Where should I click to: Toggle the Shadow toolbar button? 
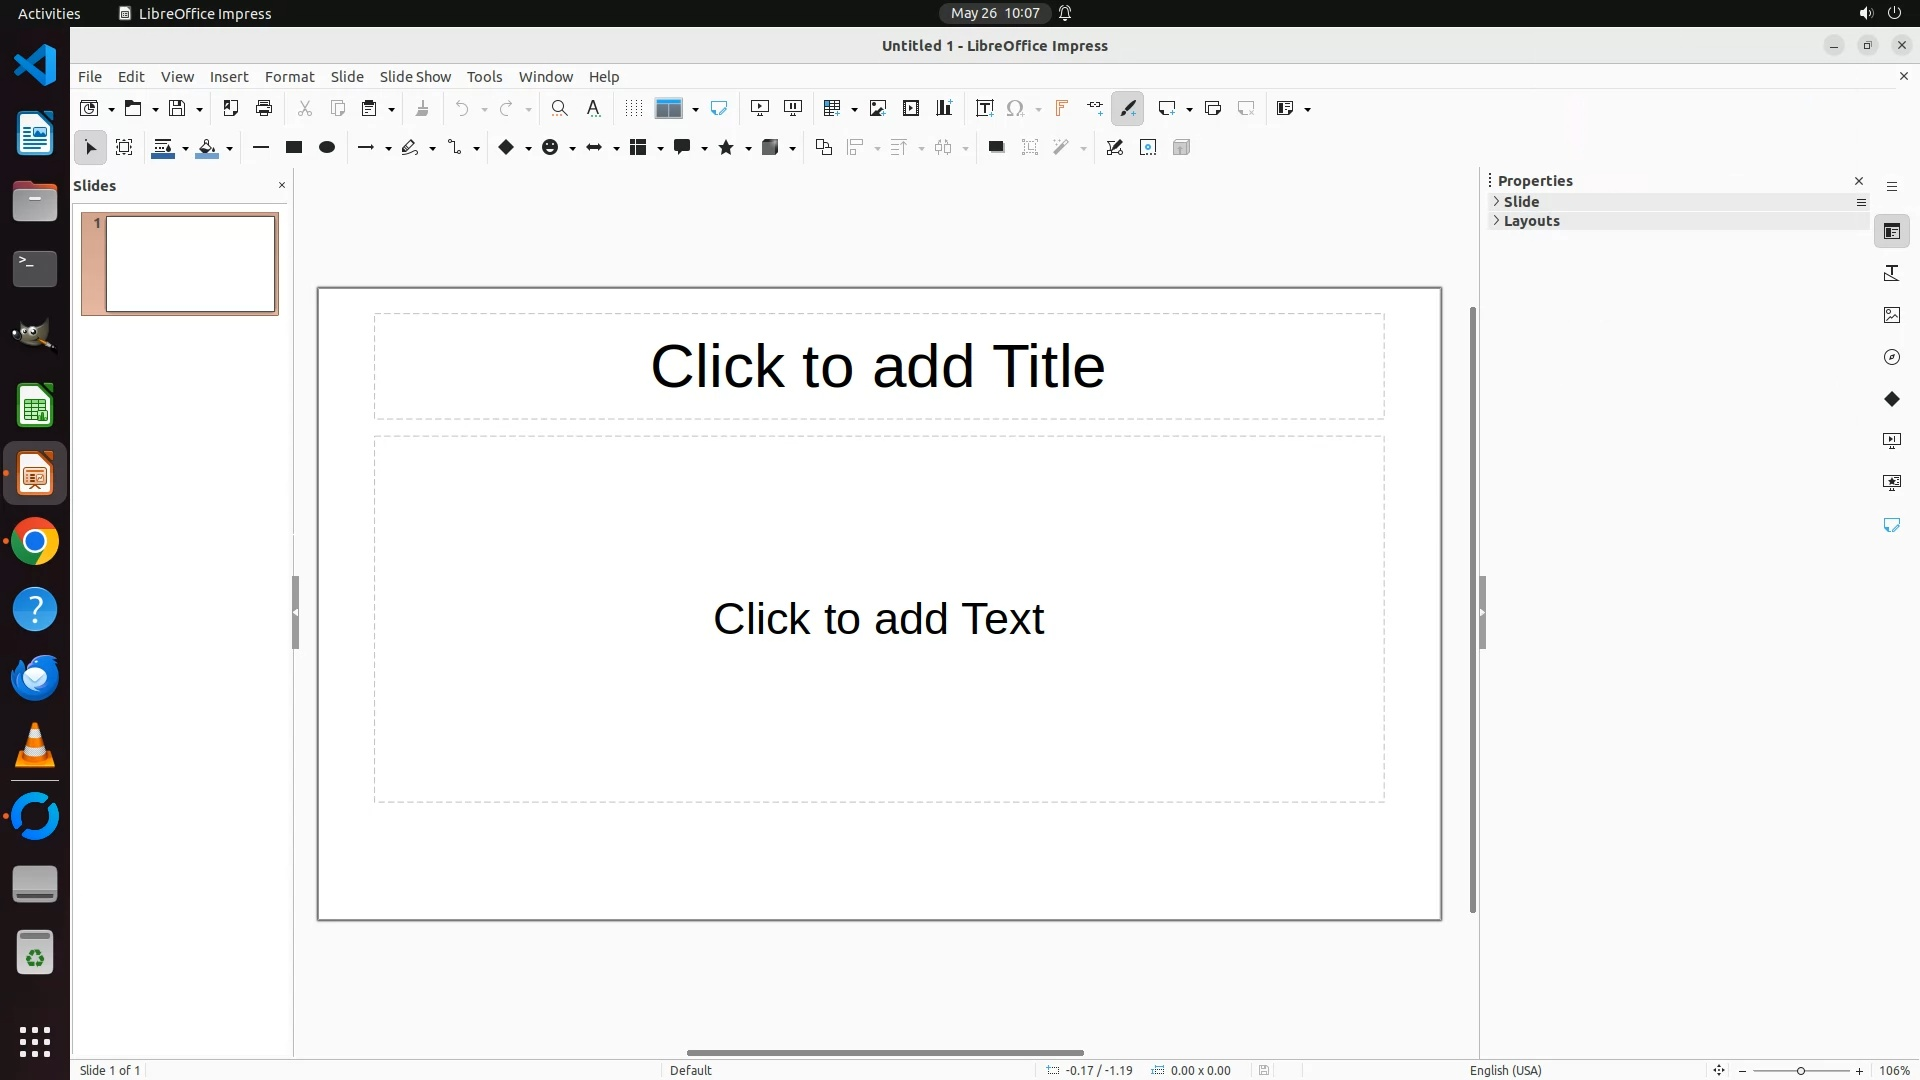996,147
